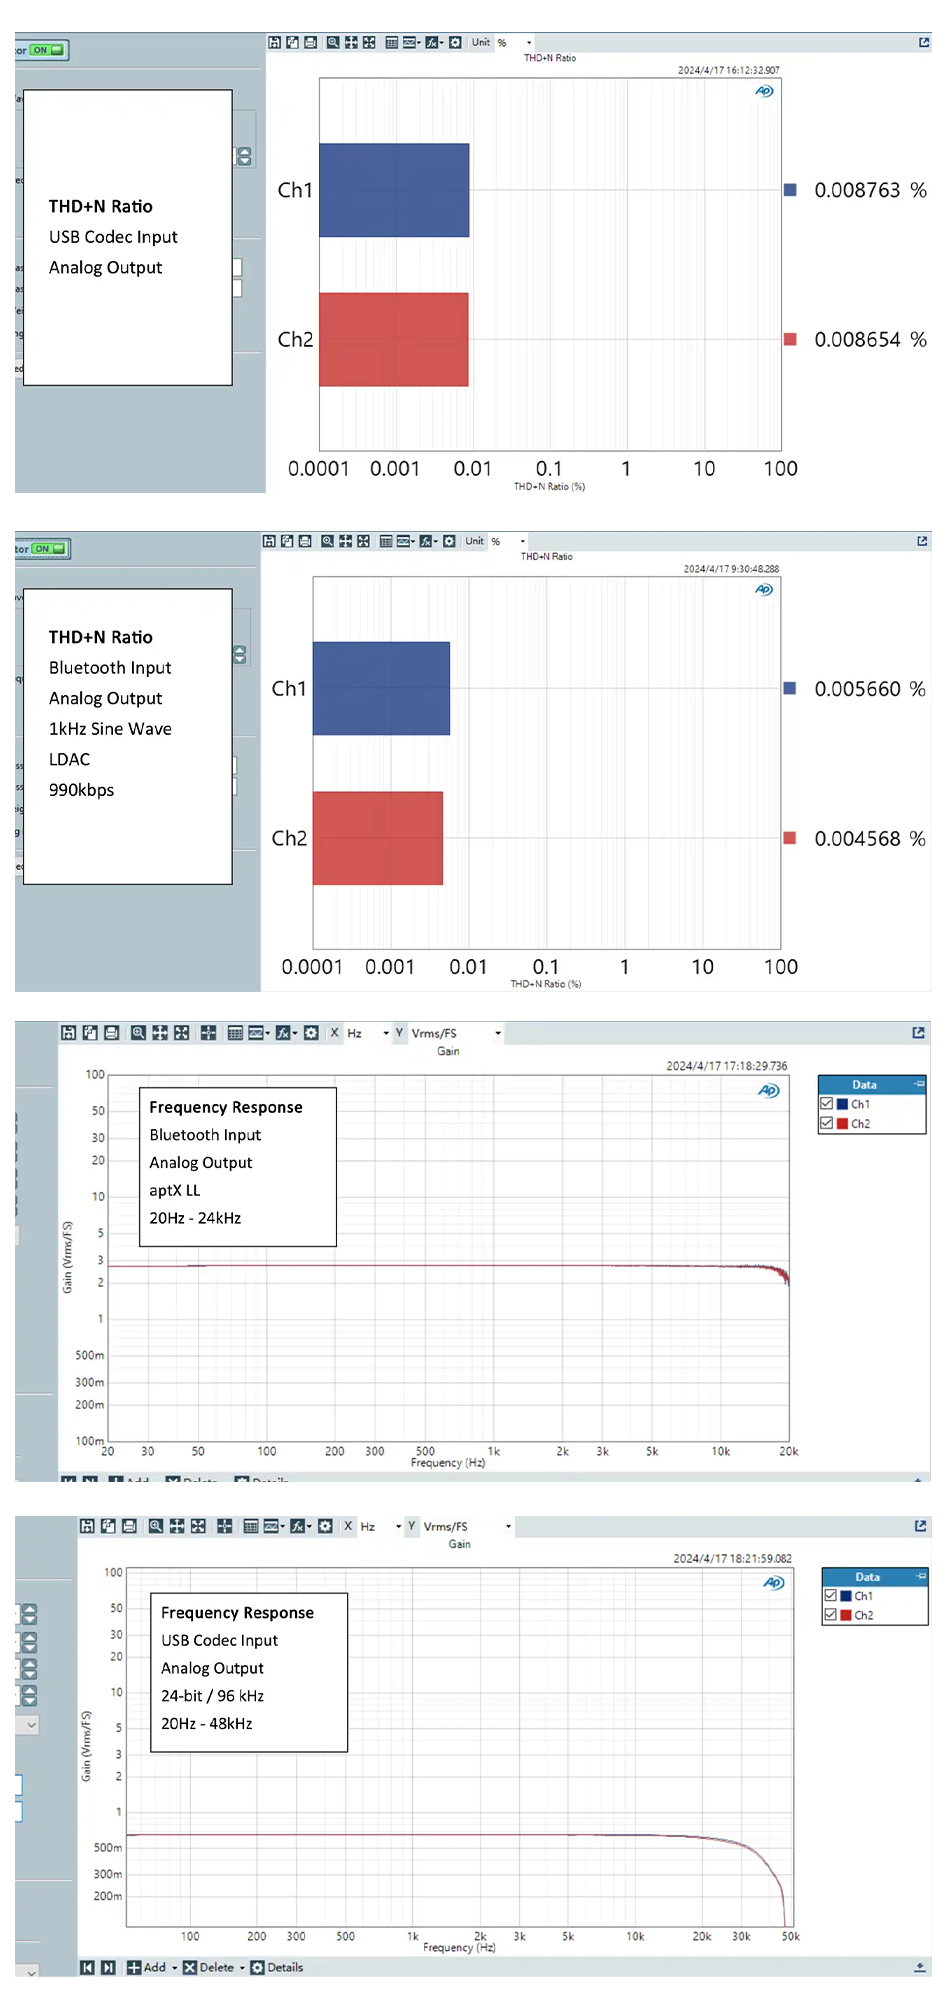Uncheck Ch2 in the 24-bit/96 kHz graph Data legend
The width and height of the screenshot is (947, 2000).
830,1615
